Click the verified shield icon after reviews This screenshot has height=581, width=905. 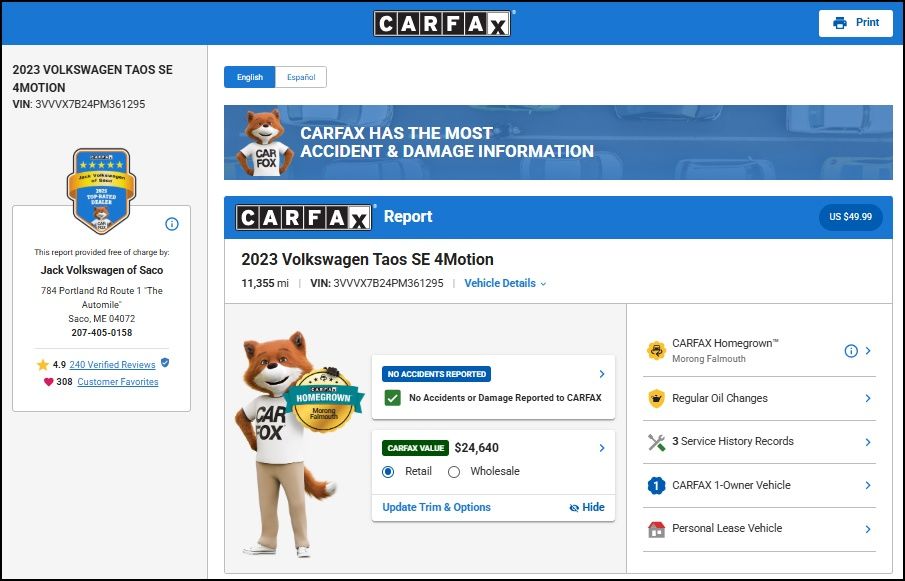click(165, 363)
